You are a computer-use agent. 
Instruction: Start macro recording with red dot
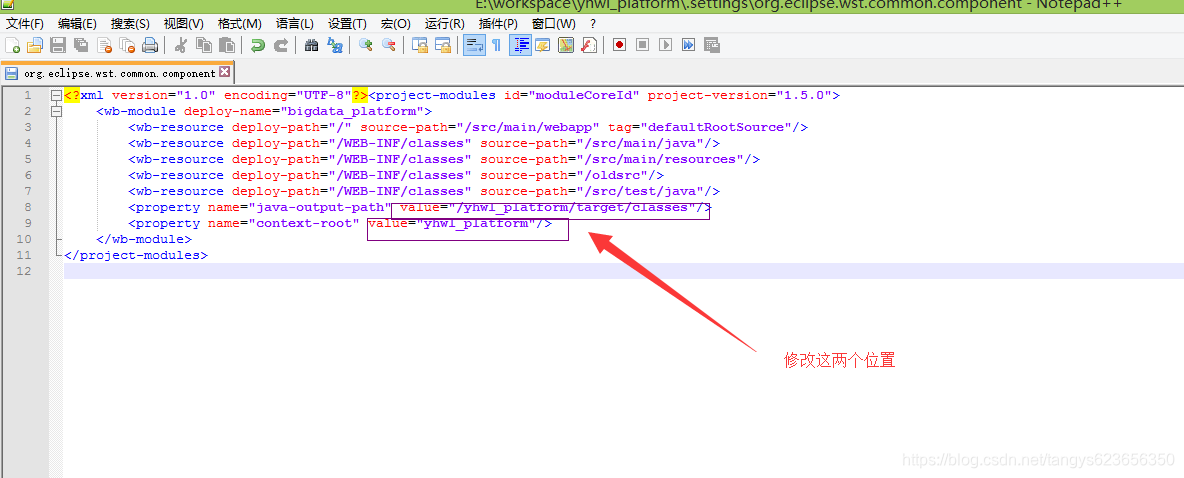[619, 45]
